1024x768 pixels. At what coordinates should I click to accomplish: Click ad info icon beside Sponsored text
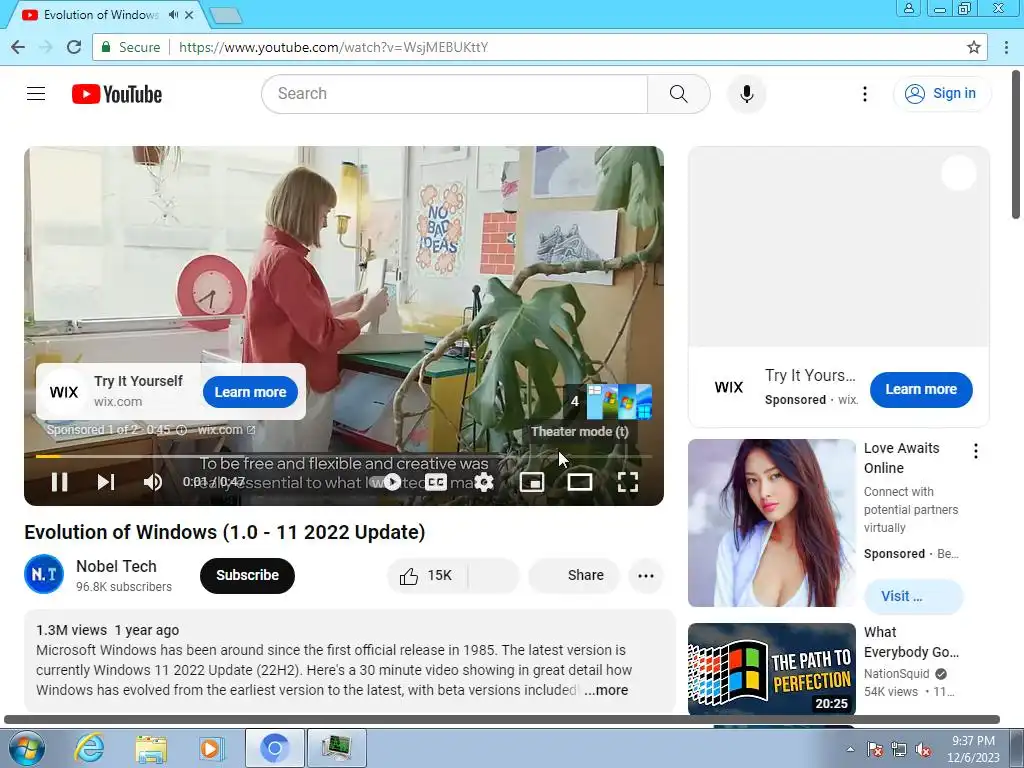[182, 430]
